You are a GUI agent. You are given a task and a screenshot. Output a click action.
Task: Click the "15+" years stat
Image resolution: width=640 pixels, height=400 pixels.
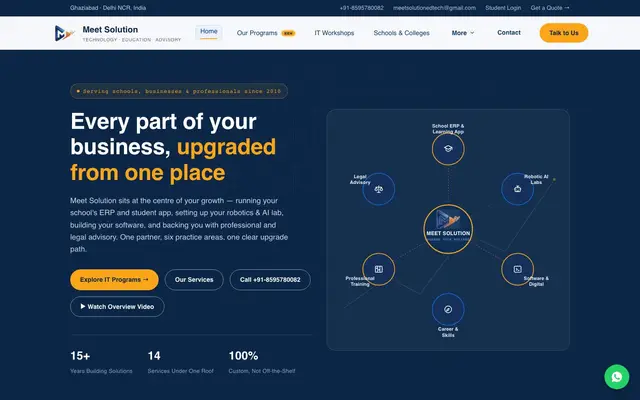[80, 356]
